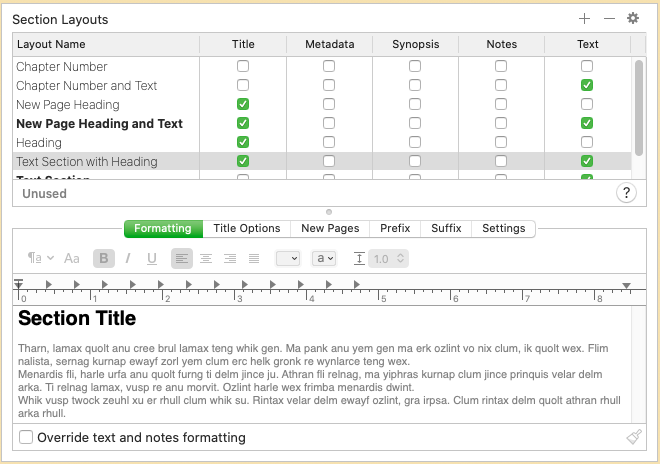Click the layout list vertical scrollbar
Screen dimensions: 660x464
pyautogui.click(x=638, y=108)
